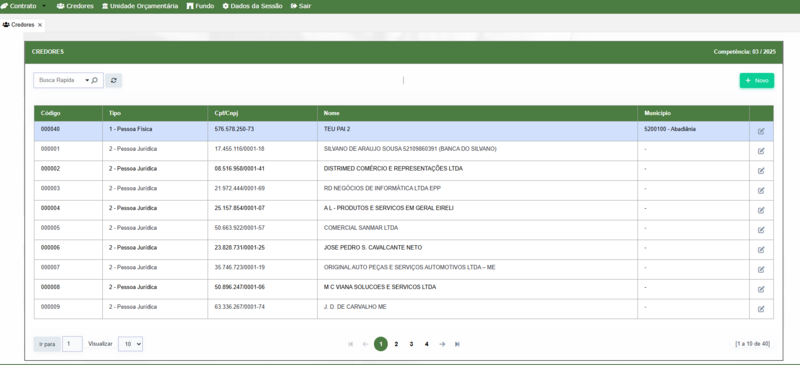Open Dados da Sessão menu item
Viewport: 800px width, 365px height.
[253, 6]
